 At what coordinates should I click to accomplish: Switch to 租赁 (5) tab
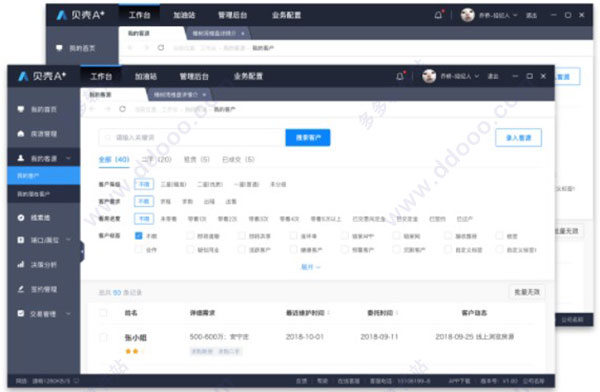(197, 159)
